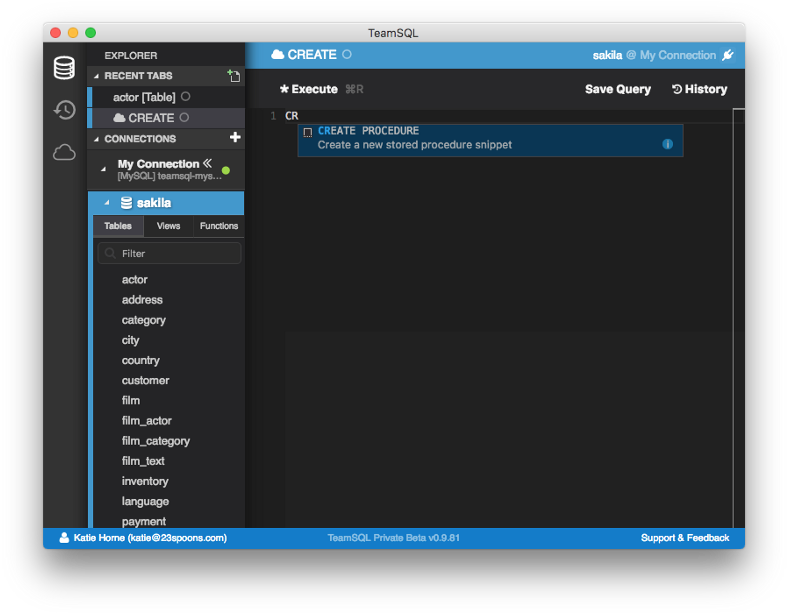Collapse the Recent Tabs section
Screen dimensions: 787x613
(96, 76)
